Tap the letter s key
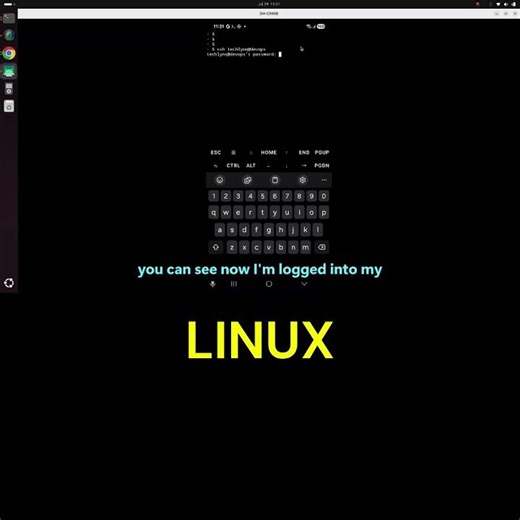Viewport: 520px width, 520px height. point(232,230)
